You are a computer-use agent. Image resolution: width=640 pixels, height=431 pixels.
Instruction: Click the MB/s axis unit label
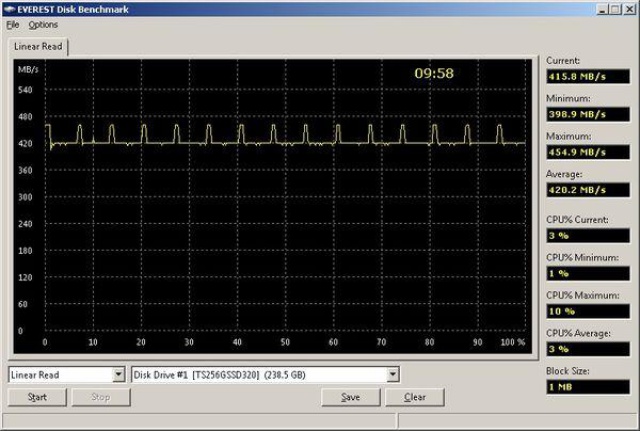28,70
